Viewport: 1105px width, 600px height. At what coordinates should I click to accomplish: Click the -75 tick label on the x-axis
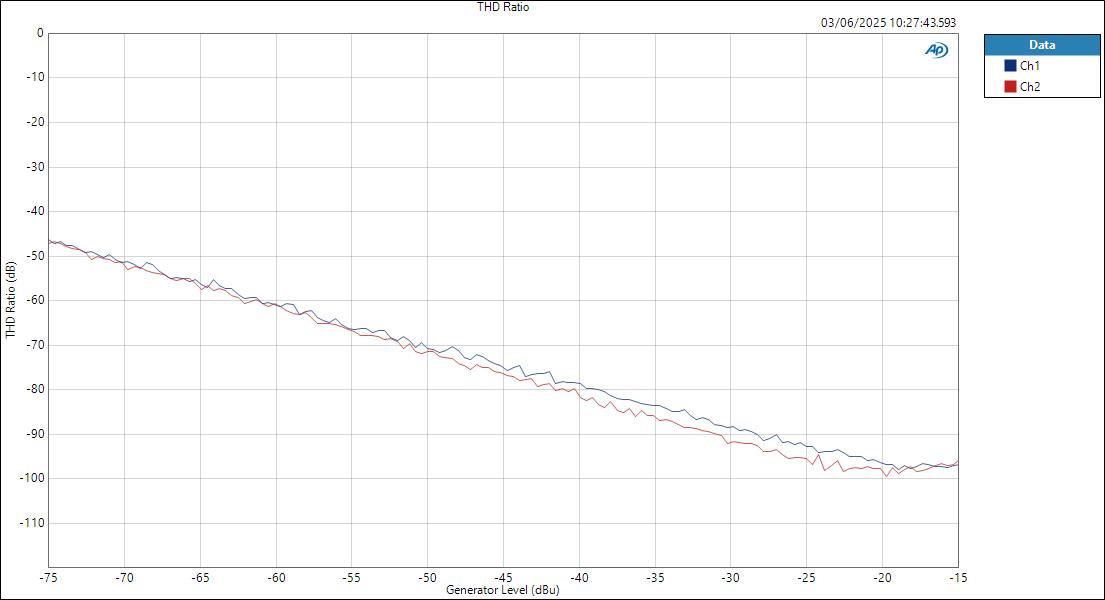pos(48,576)
